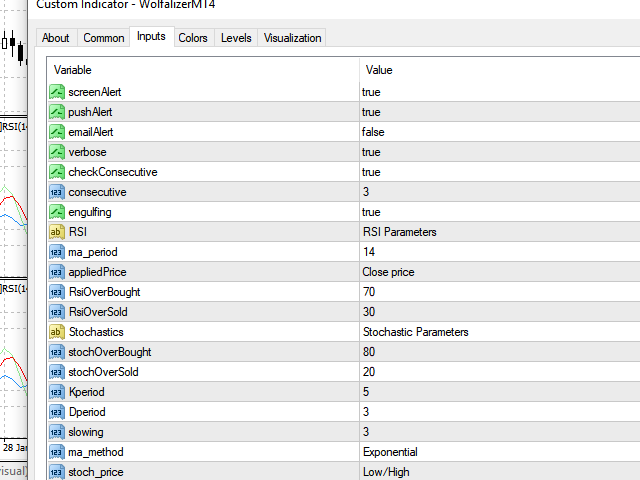Click the stochOverSold integer icon
The height and width of the screenshot is (480, 640).
[x=57, y=372]
